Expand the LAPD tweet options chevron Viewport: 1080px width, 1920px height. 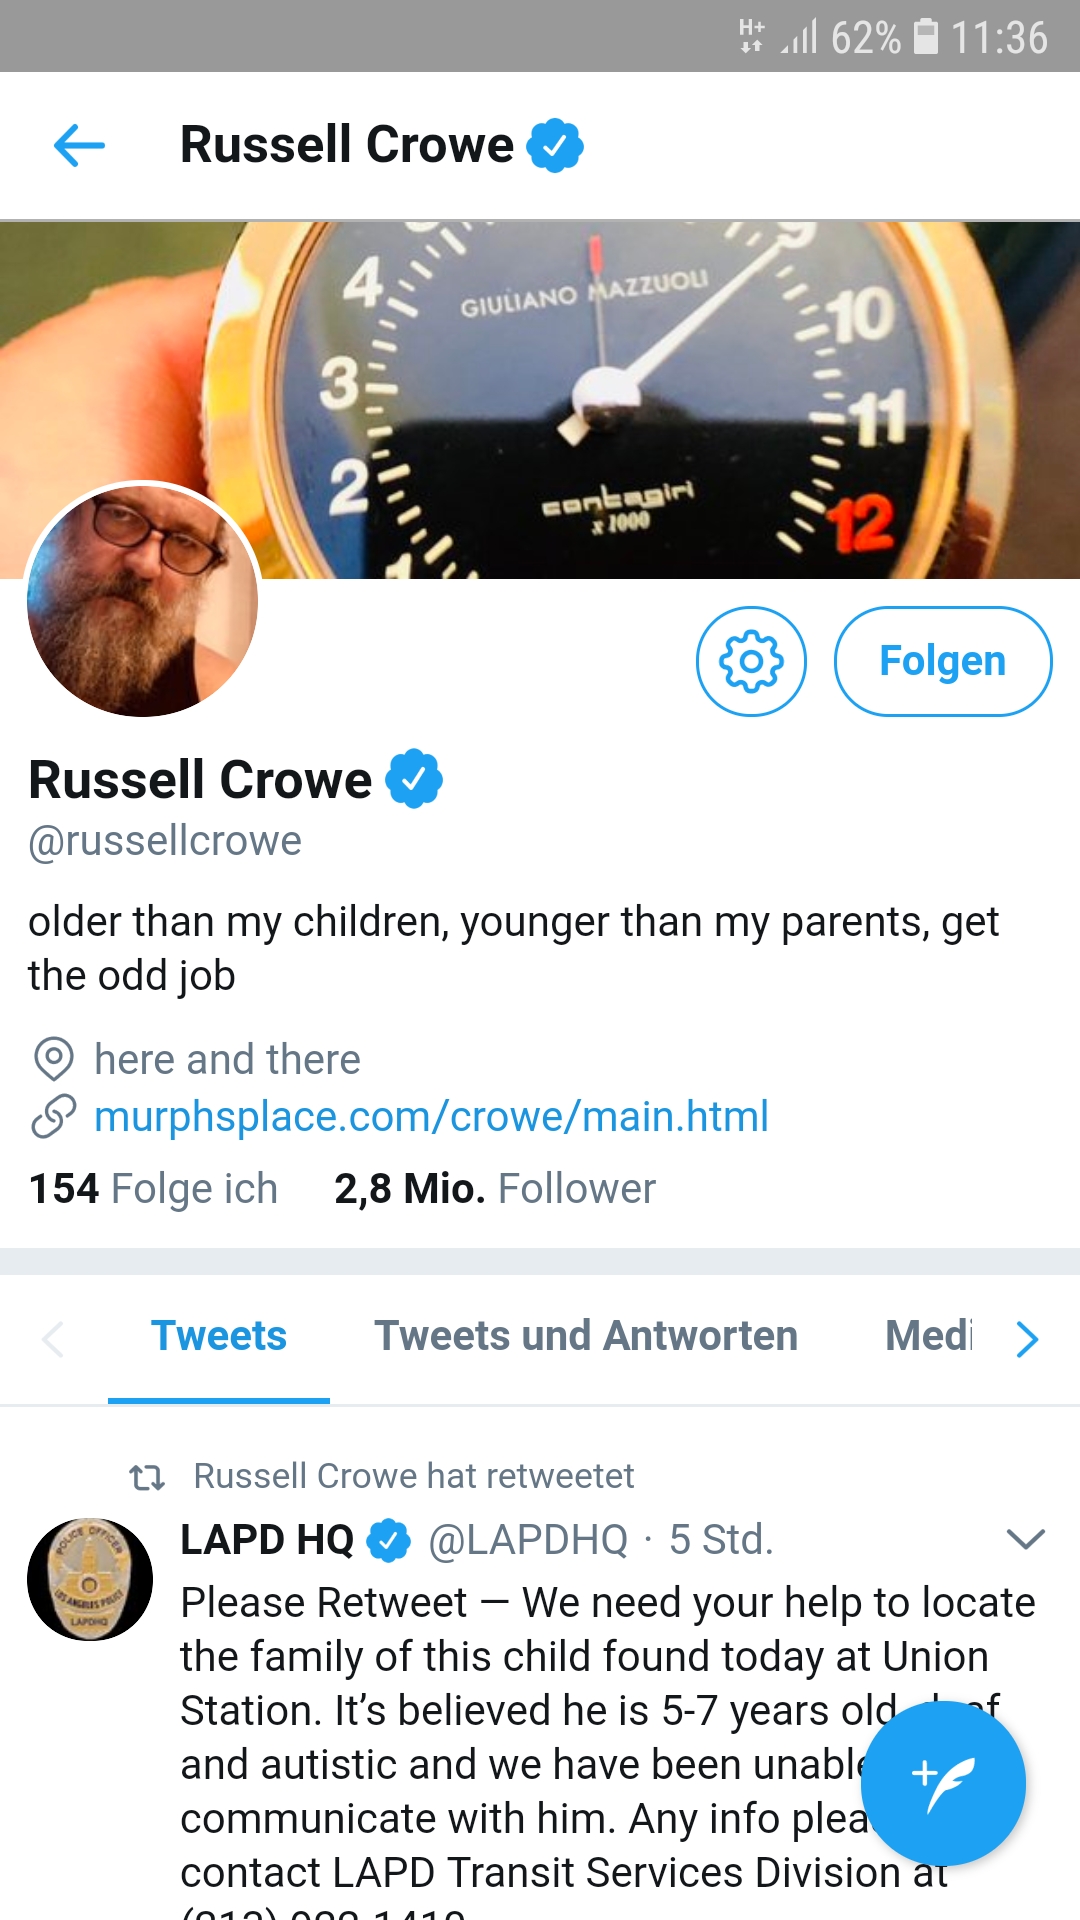pos(1026,1539)
